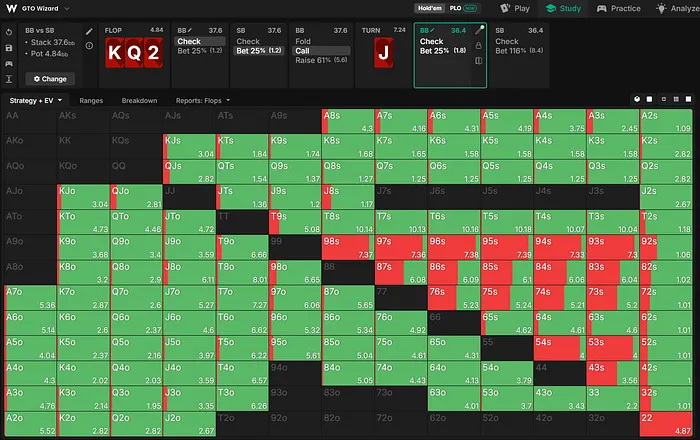Click the 98s hand cell in matrix

348,247
